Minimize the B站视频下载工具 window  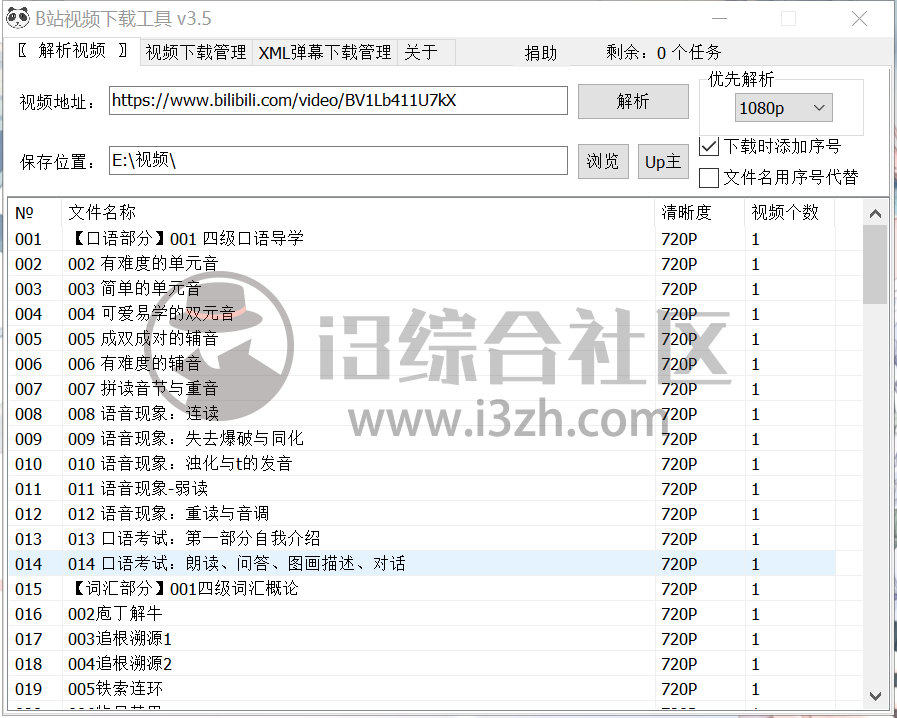(719, 19)
